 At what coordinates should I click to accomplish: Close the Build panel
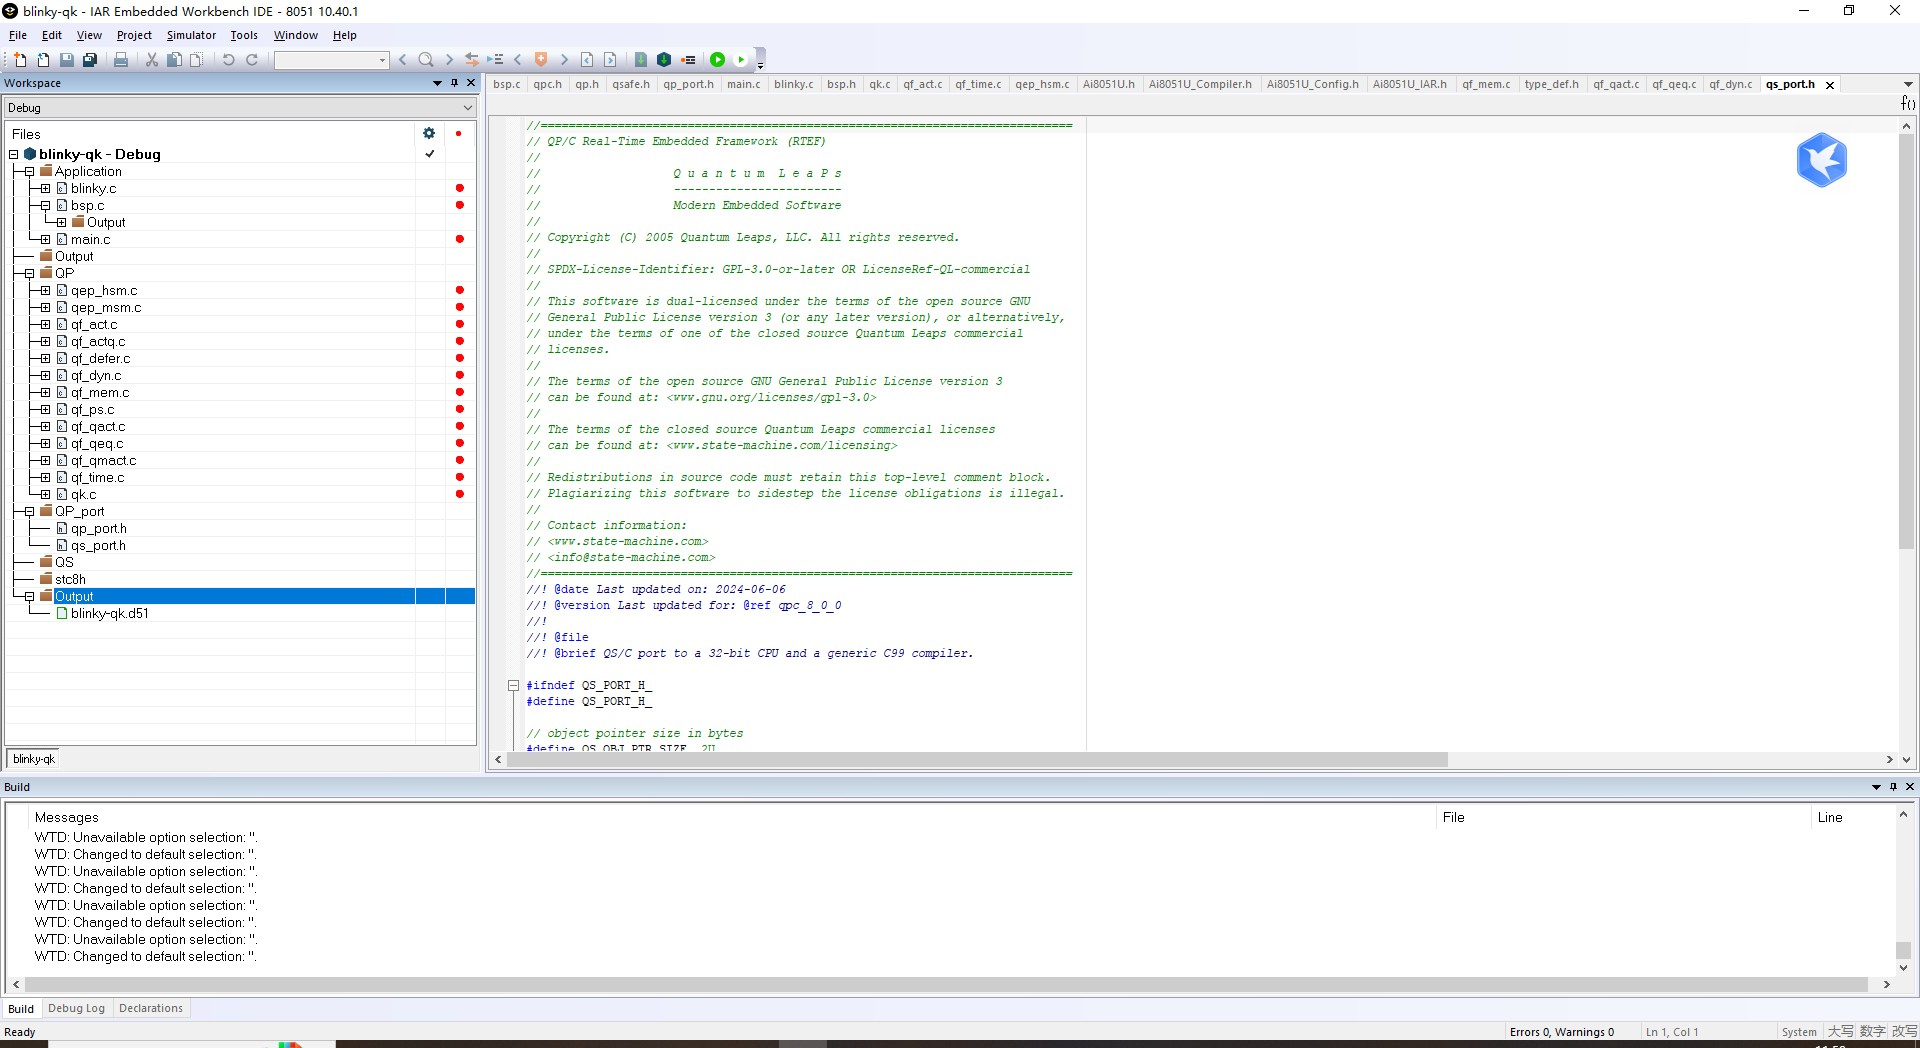pos(1909,787)
